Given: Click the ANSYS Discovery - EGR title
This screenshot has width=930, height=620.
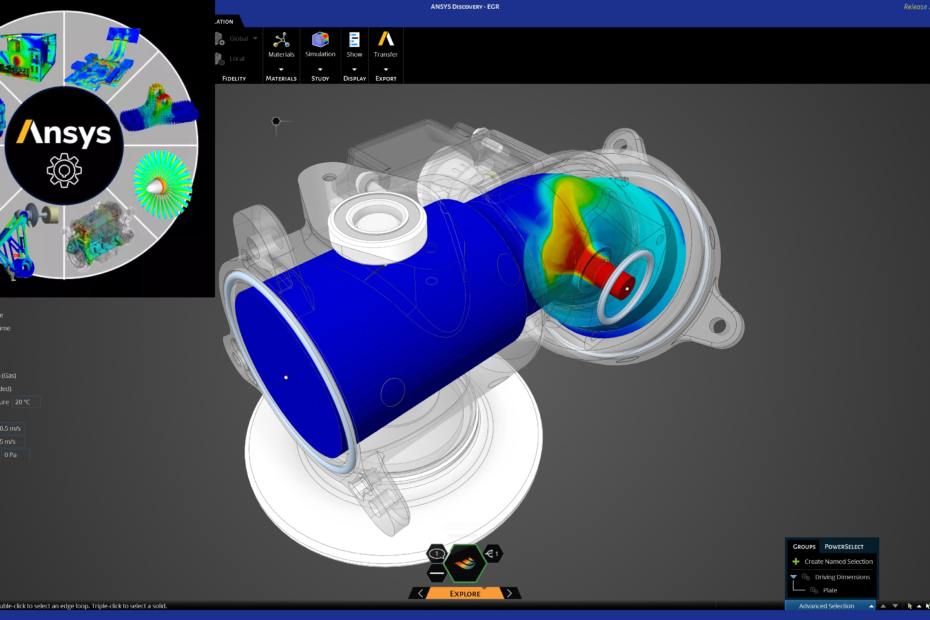Looking at the screenshot, I should pos(464,7).
